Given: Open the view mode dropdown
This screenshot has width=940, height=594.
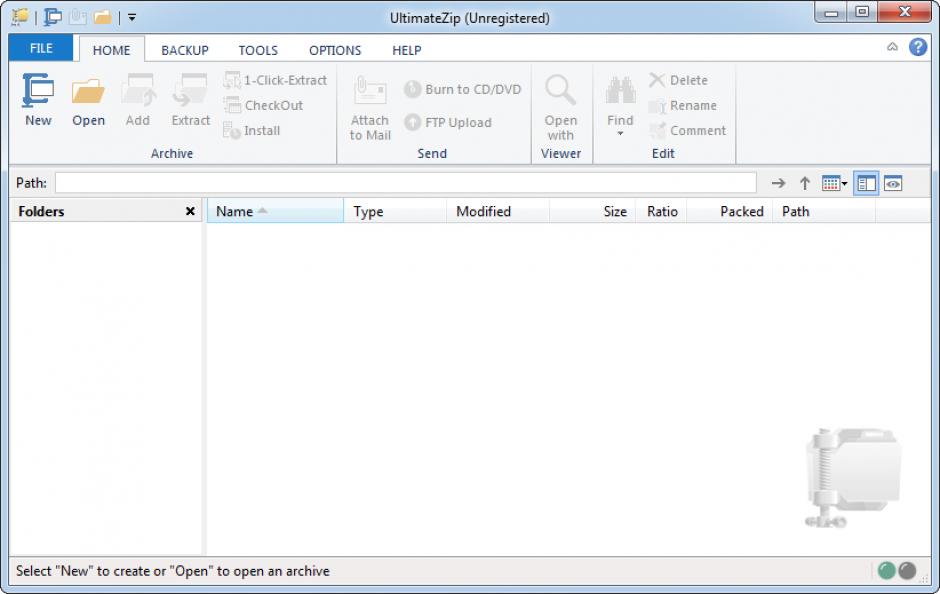Looking at the screenshot, I should pyautogui.click(x=834, y=183).
